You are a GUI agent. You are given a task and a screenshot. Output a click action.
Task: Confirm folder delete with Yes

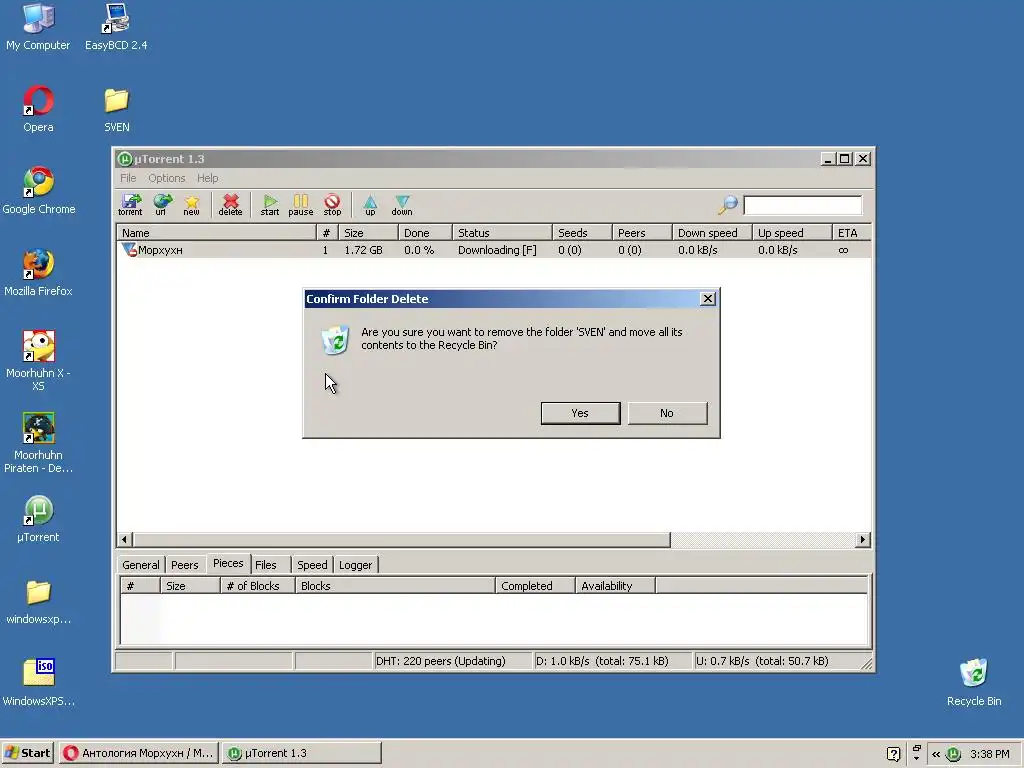click(580, 413)
